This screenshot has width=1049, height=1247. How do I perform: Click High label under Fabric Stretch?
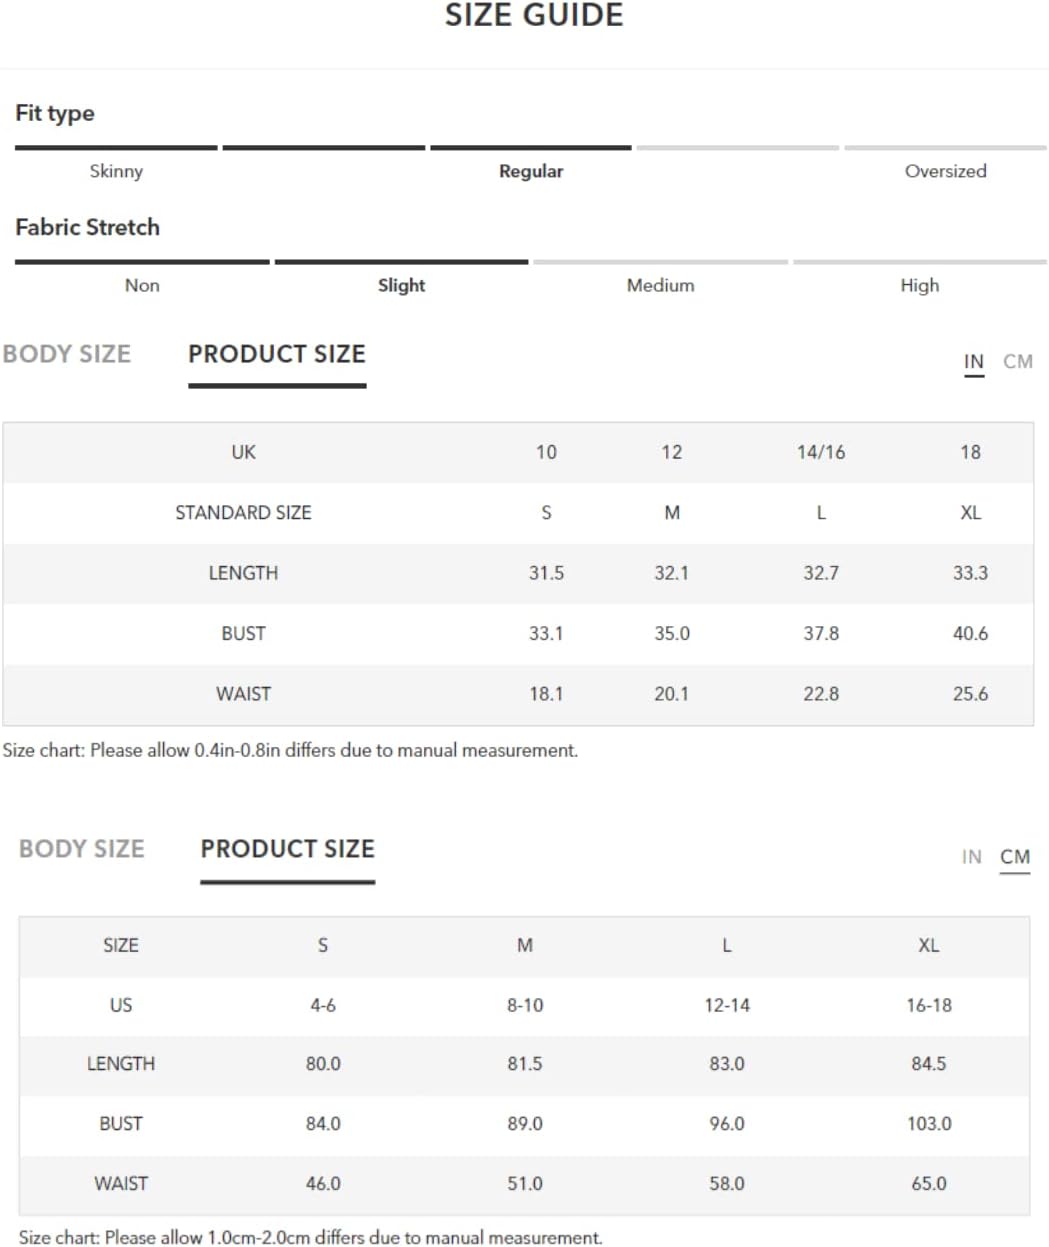[x=919, y=285]
